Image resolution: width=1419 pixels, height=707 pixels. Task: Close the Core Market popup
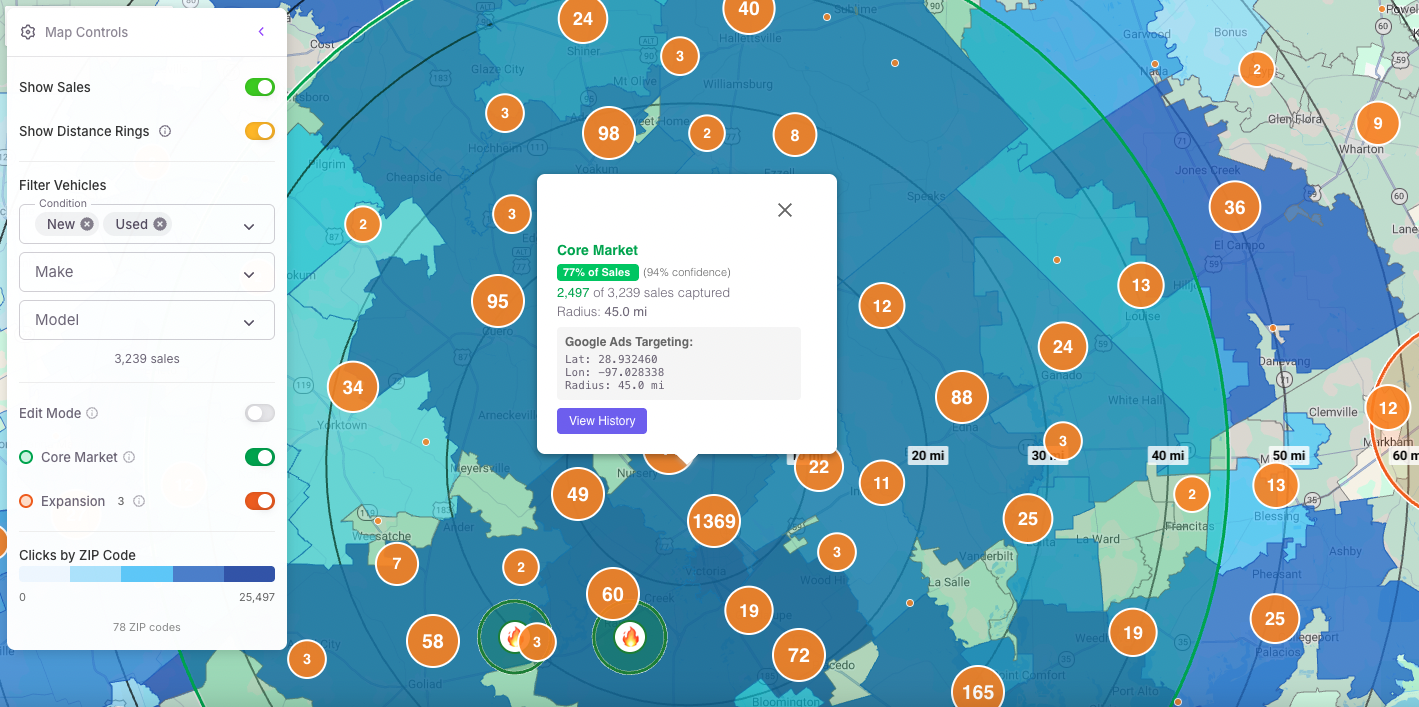784,210
